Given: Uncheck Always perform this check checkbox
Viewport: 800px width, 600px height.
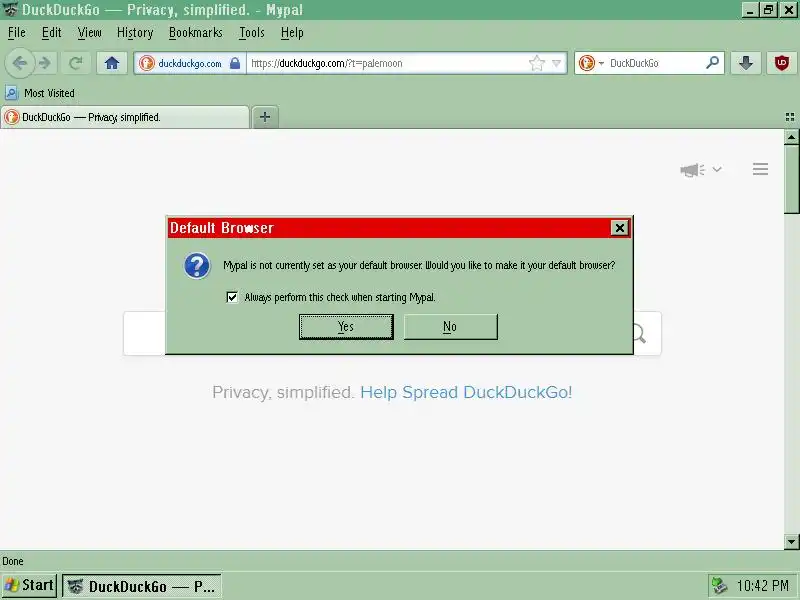Looking at the screenshot, I should (232, 297).
